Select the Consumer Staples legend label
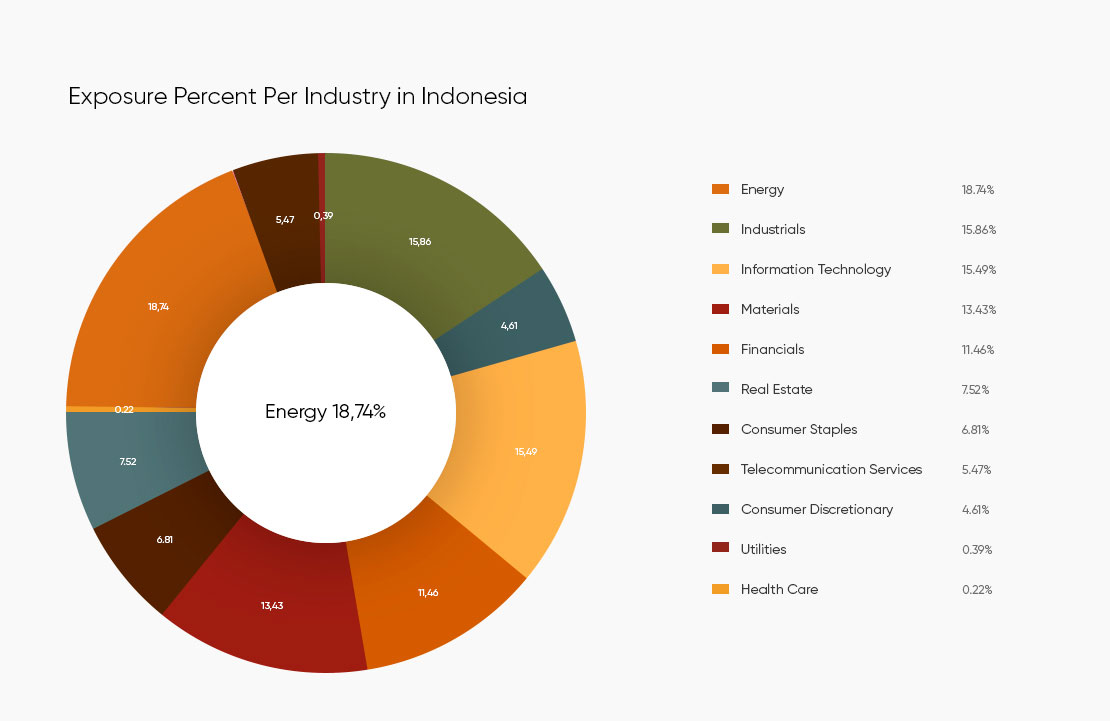Viewport: 1110px width, 721px height. [x=798, y=429]
